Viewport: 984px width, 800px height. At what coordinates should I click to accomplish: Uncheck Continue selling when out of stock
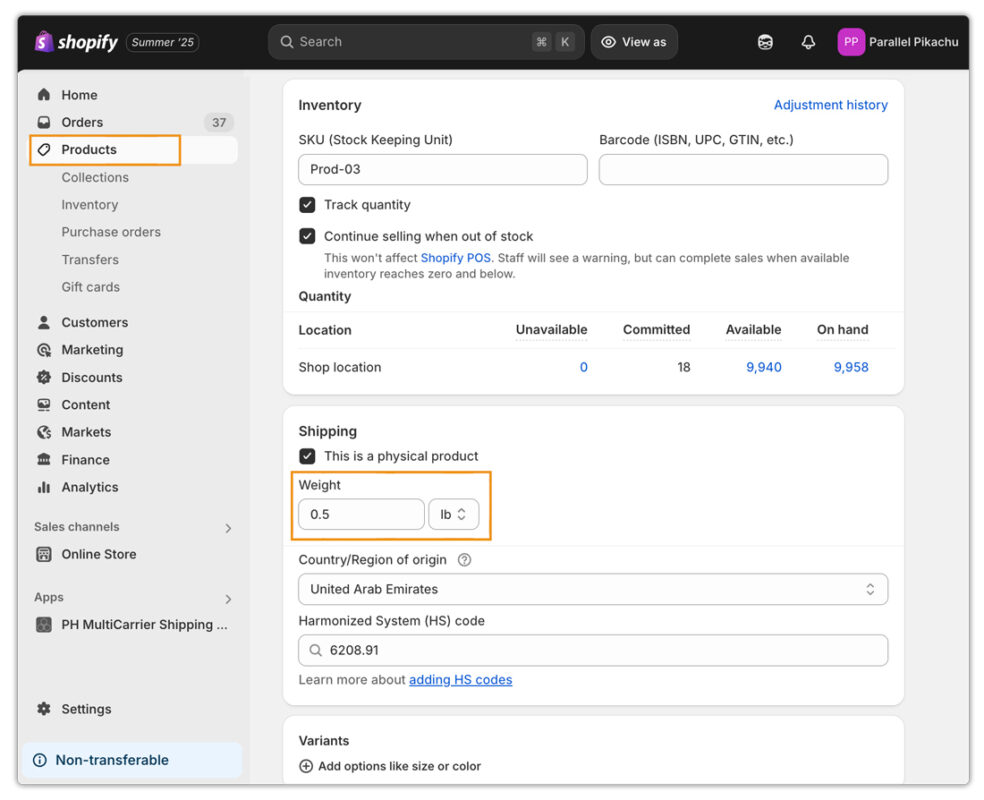307,236
